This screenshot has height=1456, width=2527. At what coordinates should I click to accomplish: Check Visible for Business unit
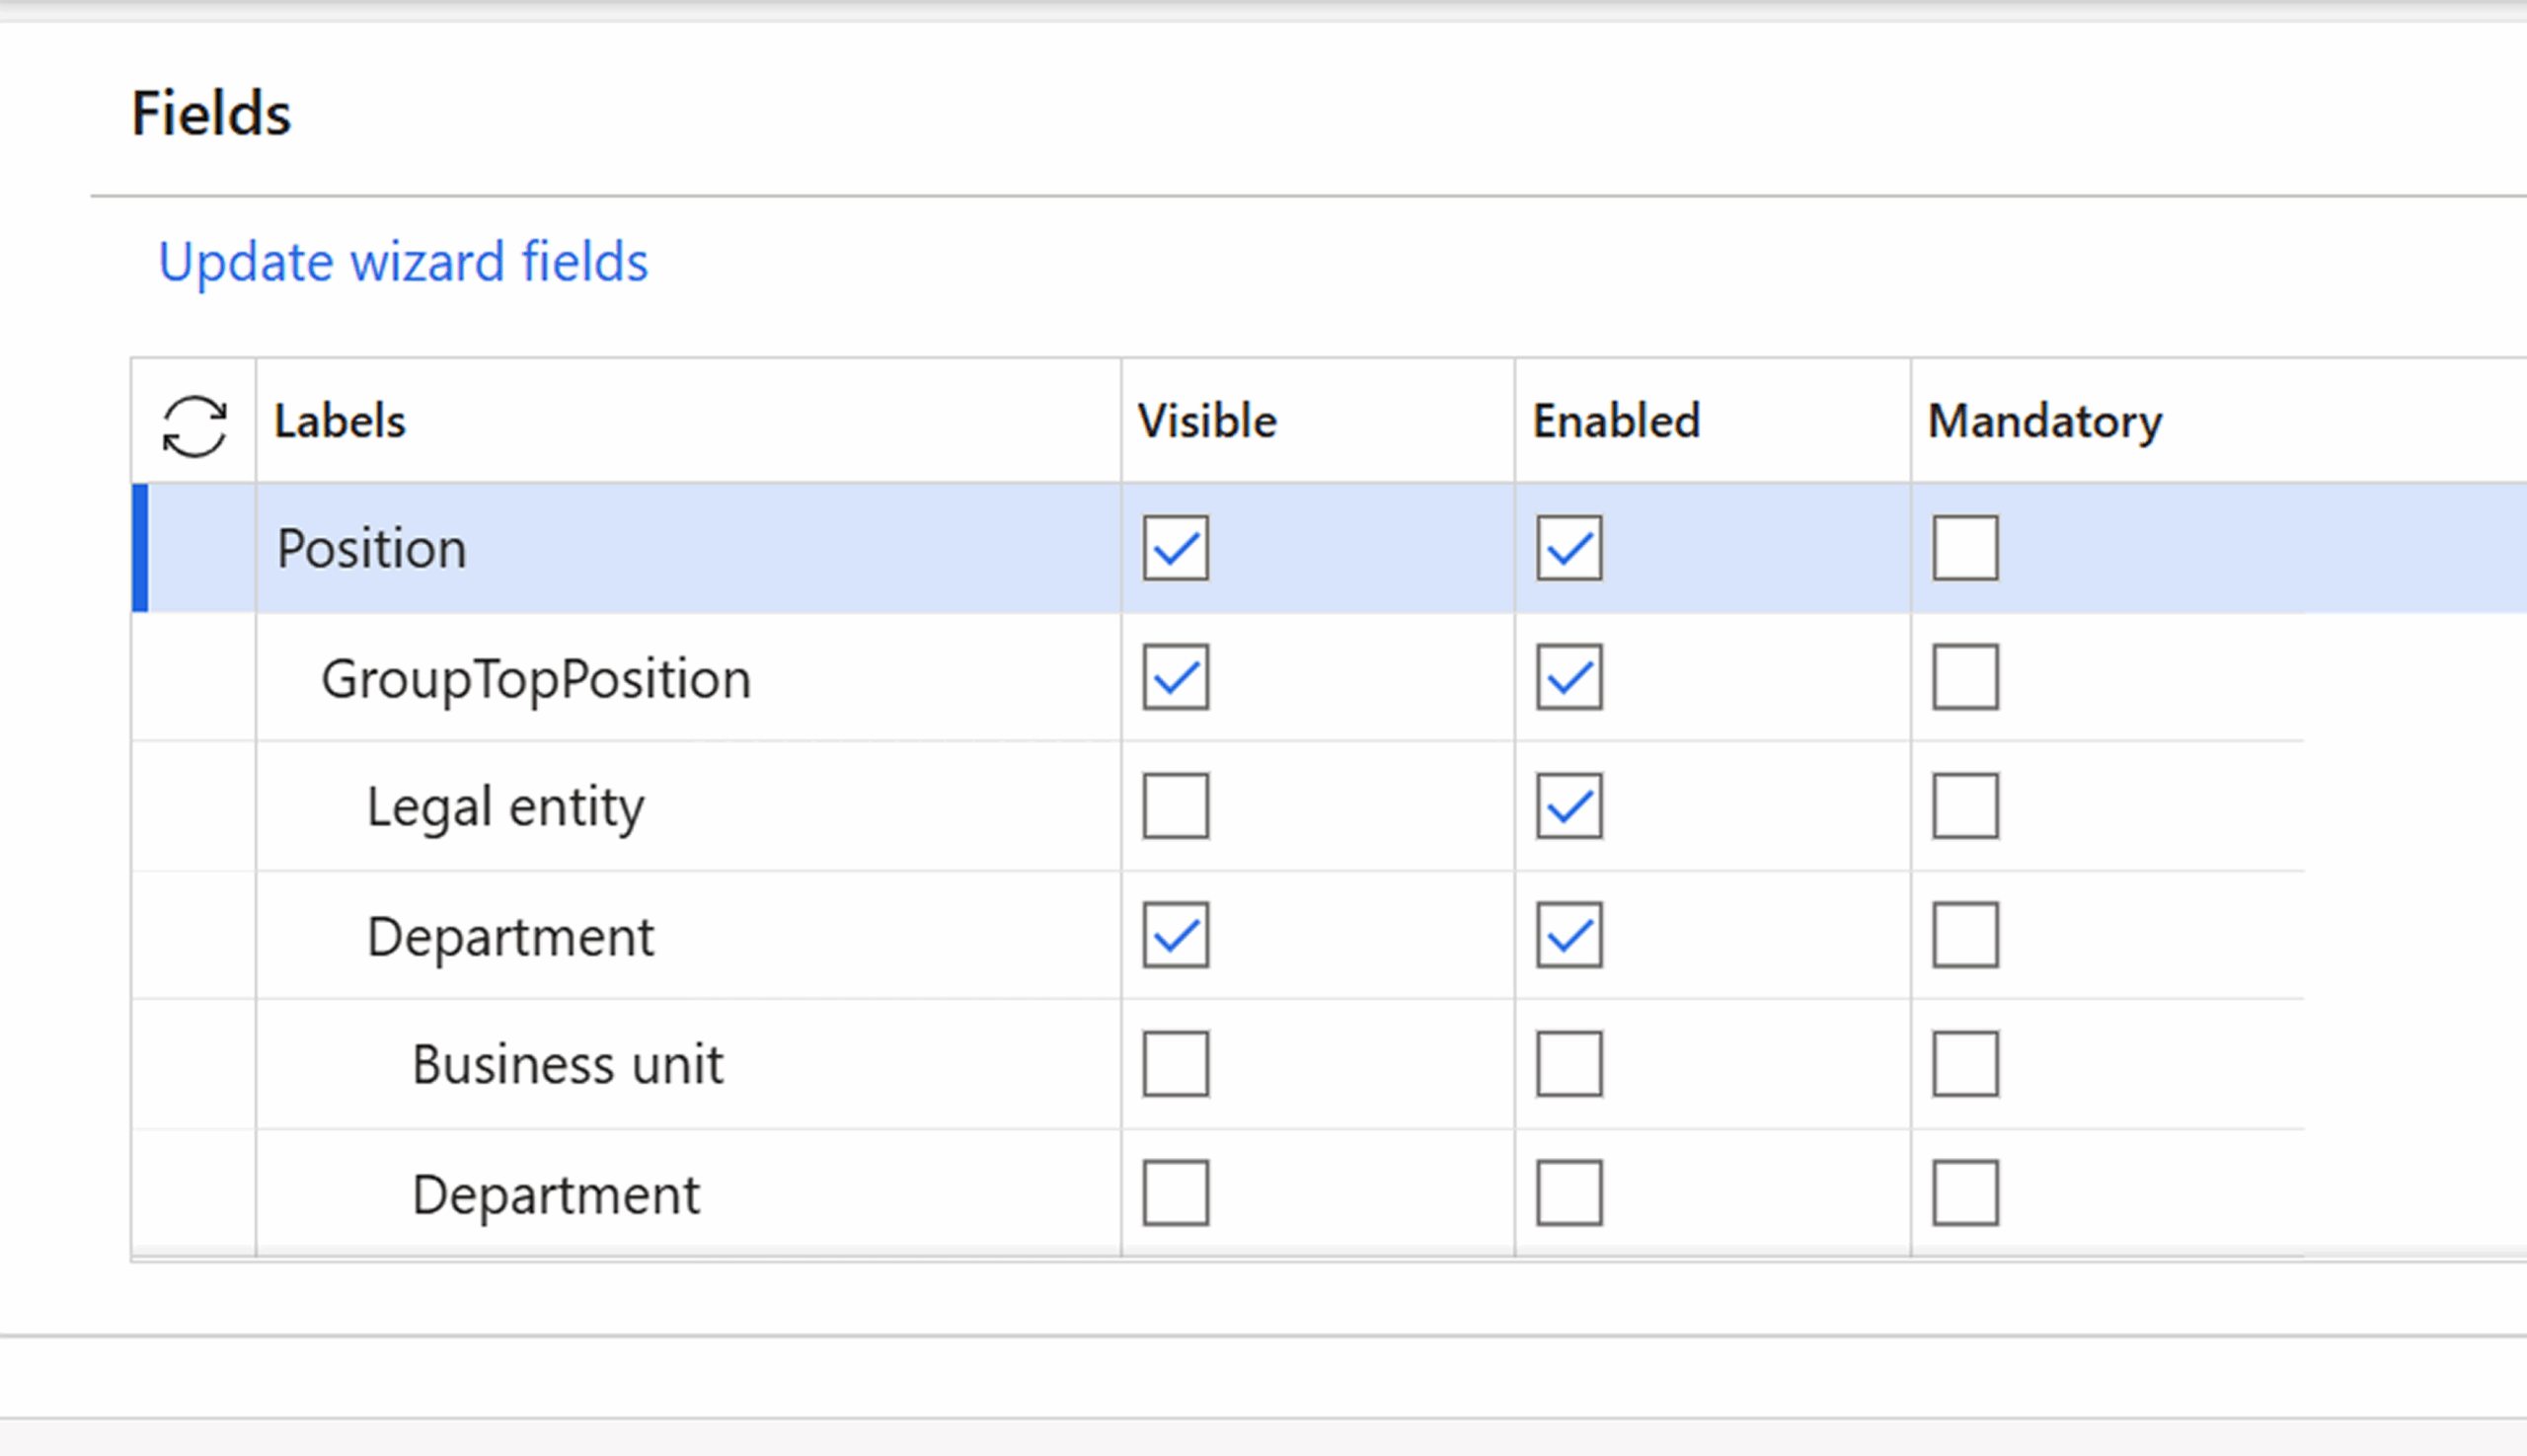click(1175, 1064)
